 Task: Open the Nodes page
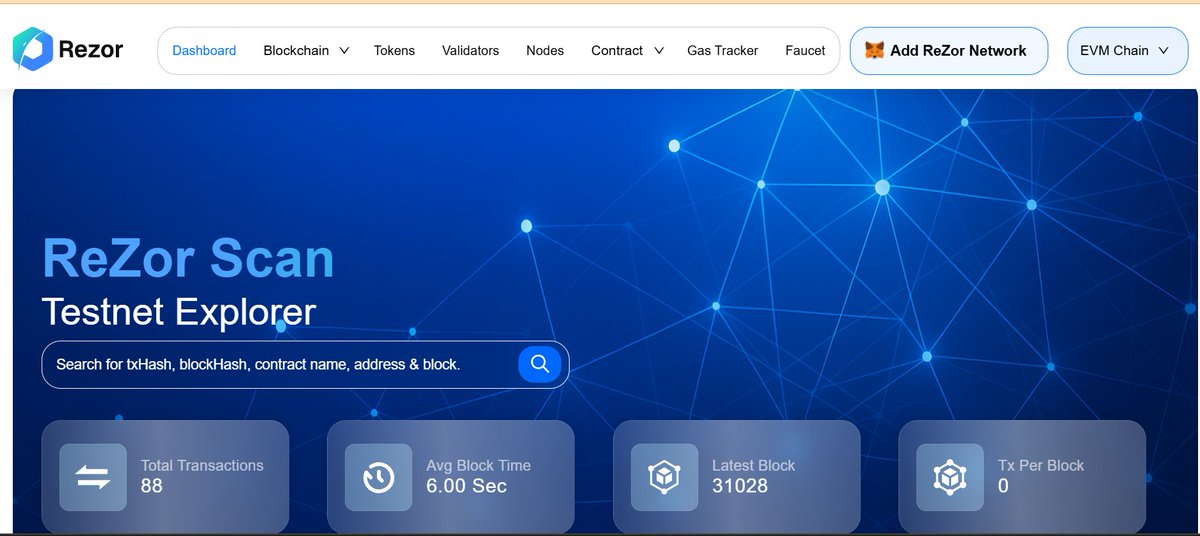pos(545,50)
